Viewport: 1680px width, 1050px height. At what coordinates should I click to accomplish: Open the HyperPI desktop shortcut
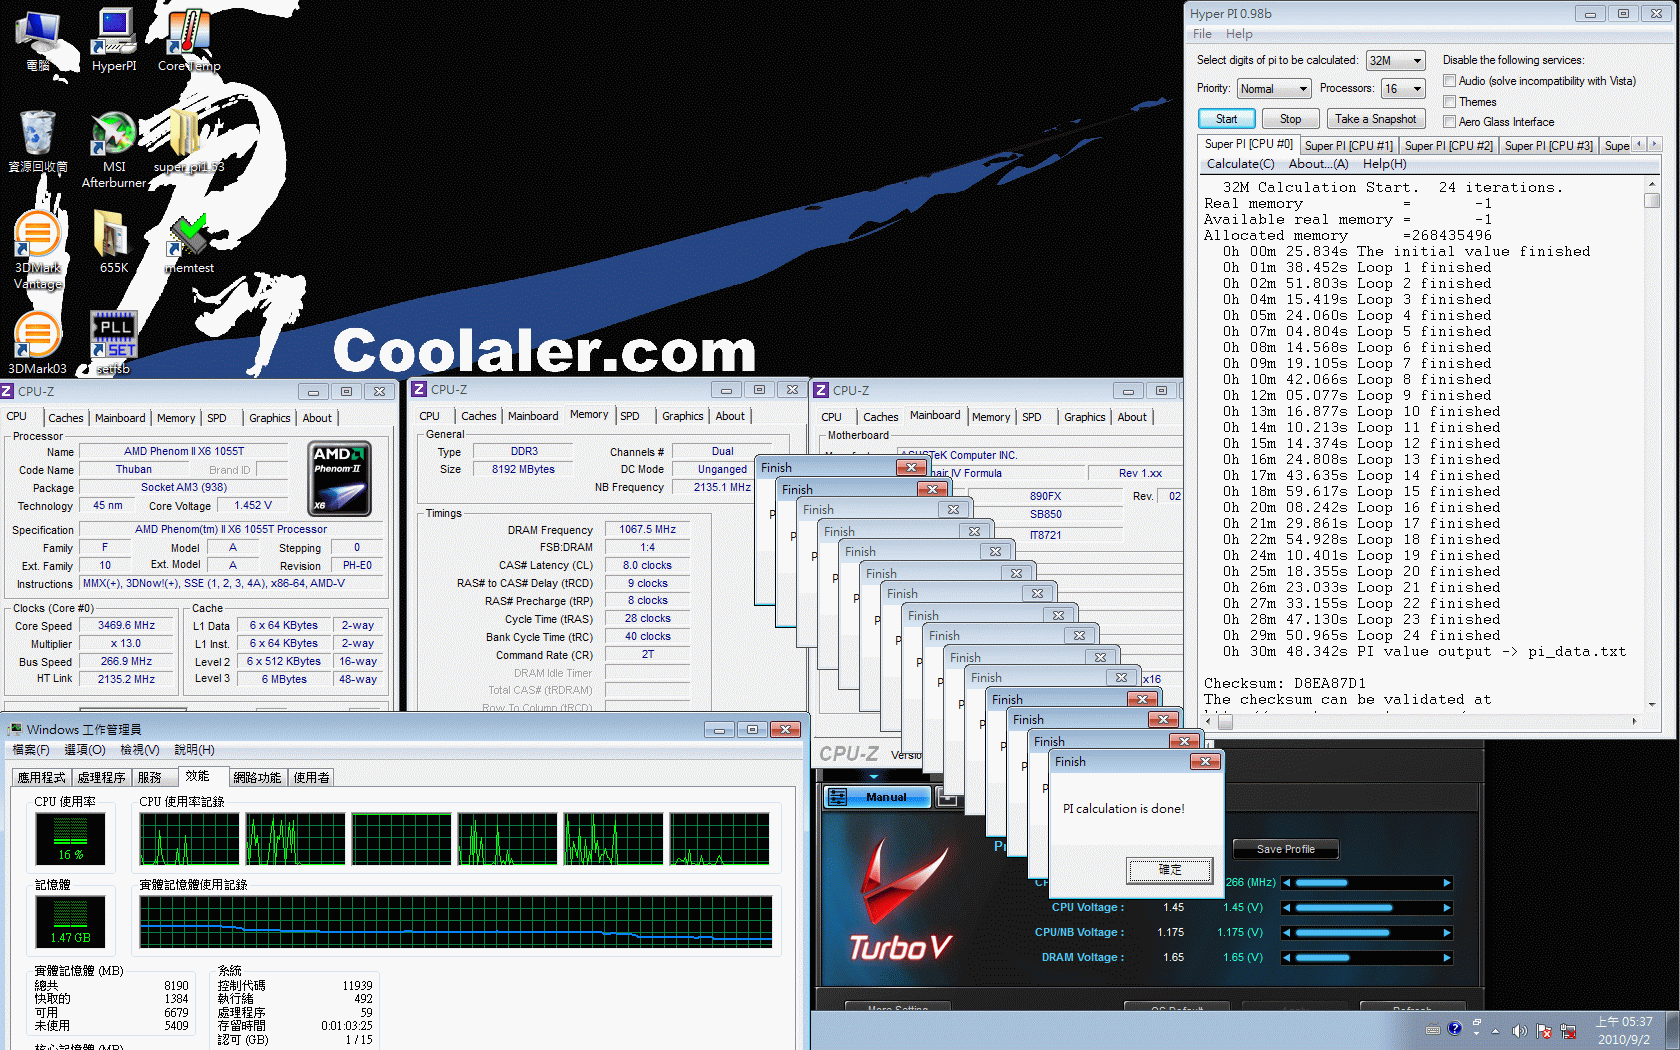point(114,40)
